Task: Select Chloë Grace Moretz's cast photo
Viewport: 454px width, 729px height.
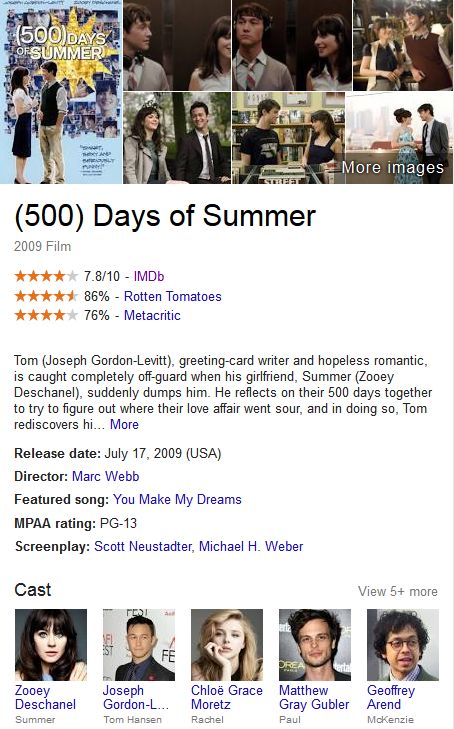Action: [x=227, y=645]
